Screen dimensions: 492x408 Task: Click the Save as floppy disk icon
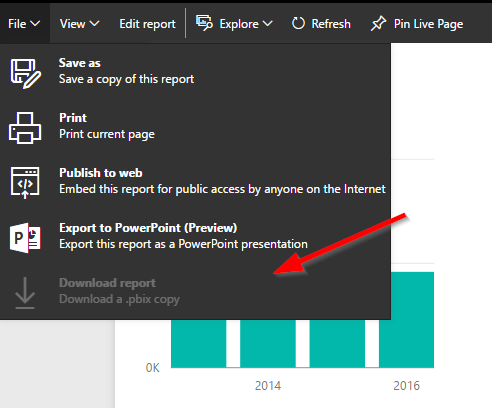(25, 74)
